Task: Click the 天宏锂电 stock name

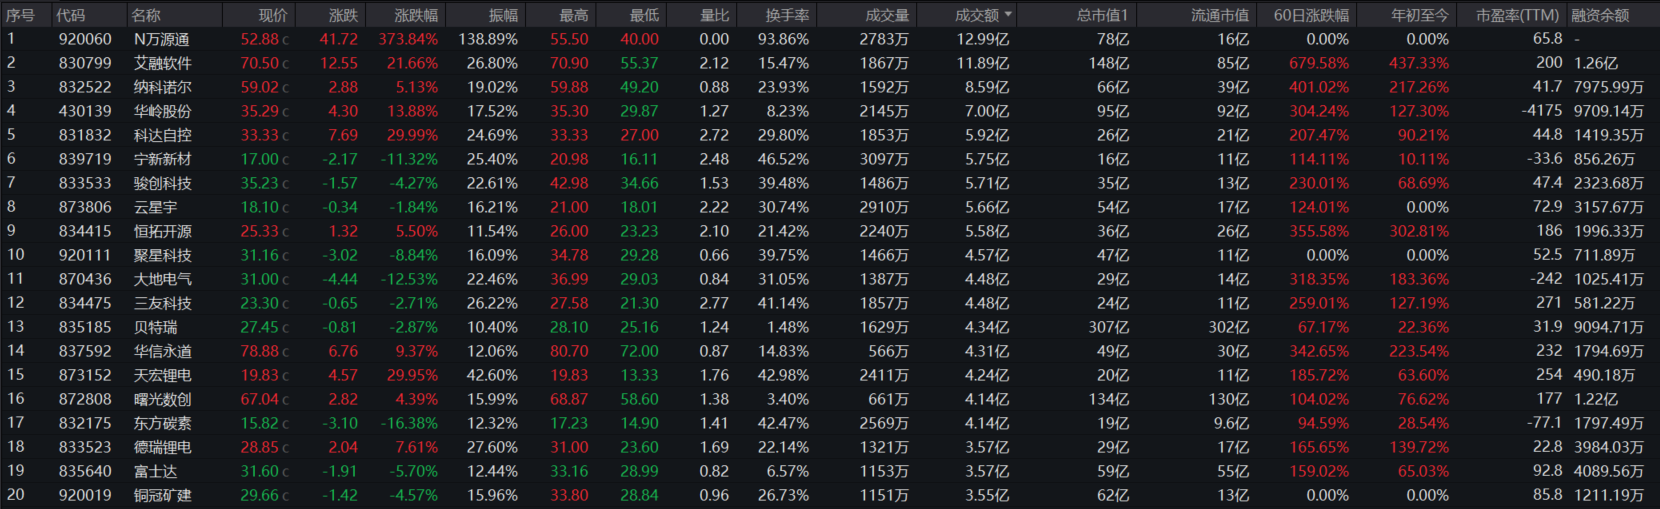Action: point(163,375)
